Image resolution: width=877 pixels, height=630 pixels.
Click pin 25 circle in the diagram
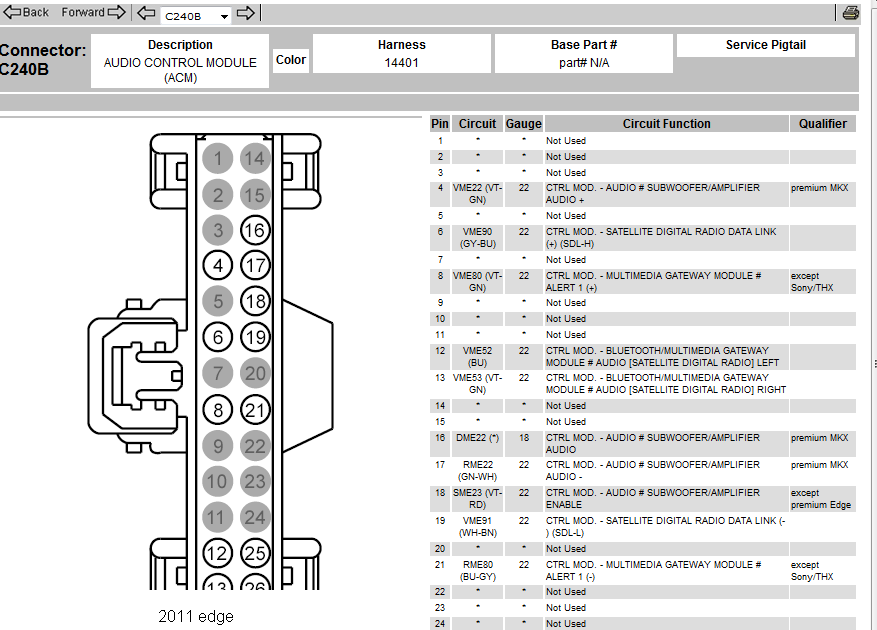pyautogui.click(x=255, y=553)
